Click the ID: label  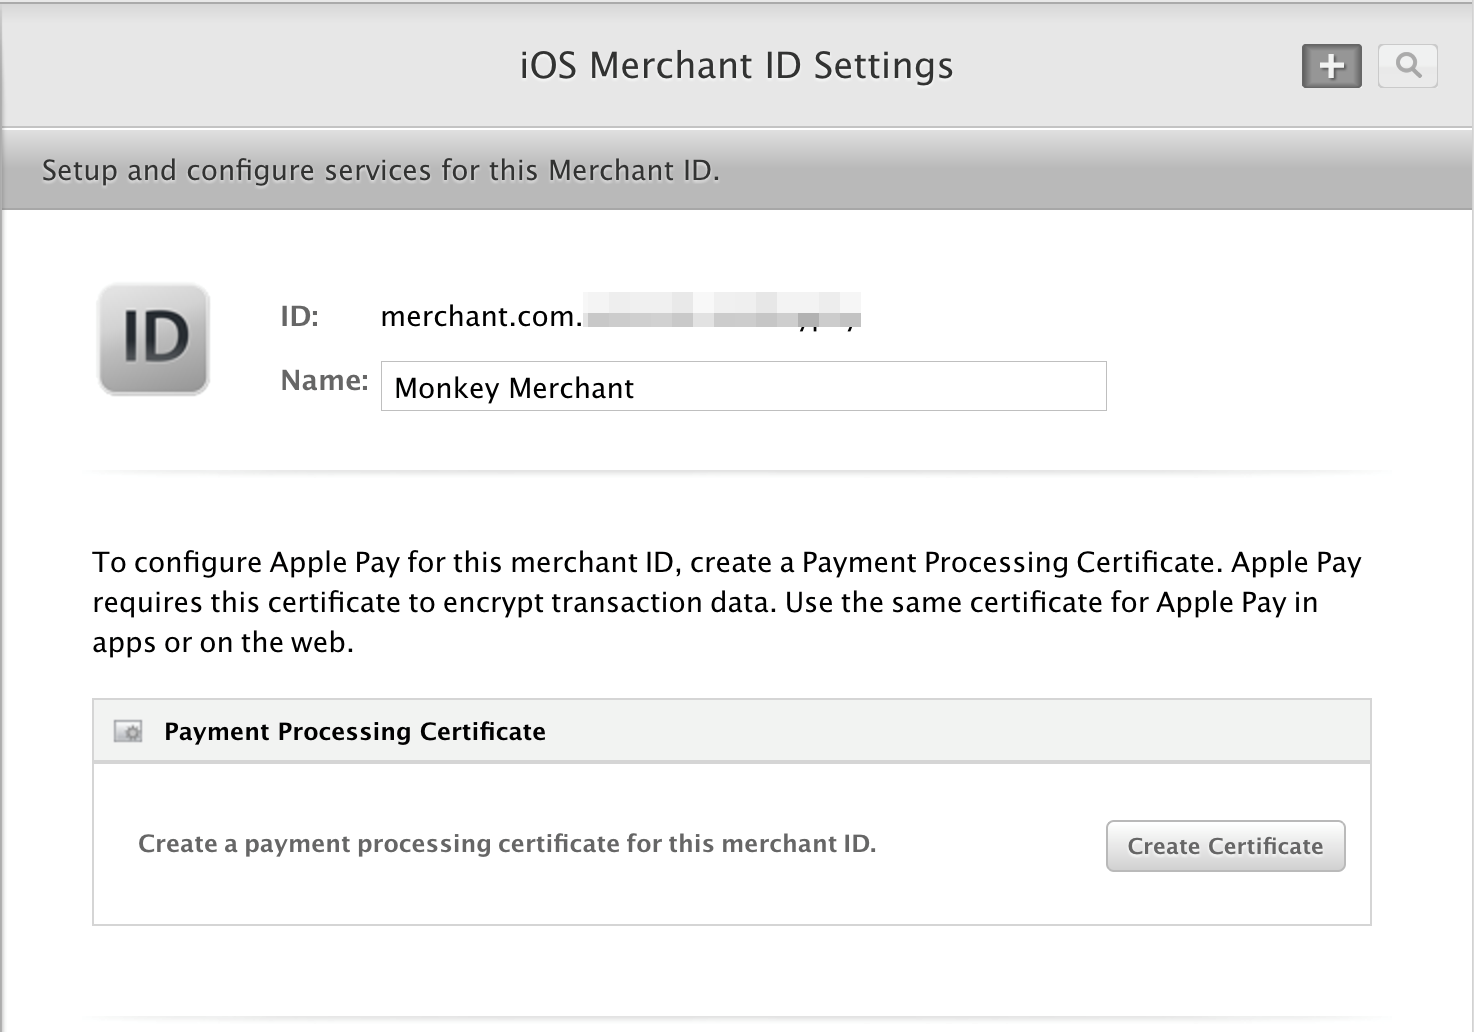coord(299,316)
